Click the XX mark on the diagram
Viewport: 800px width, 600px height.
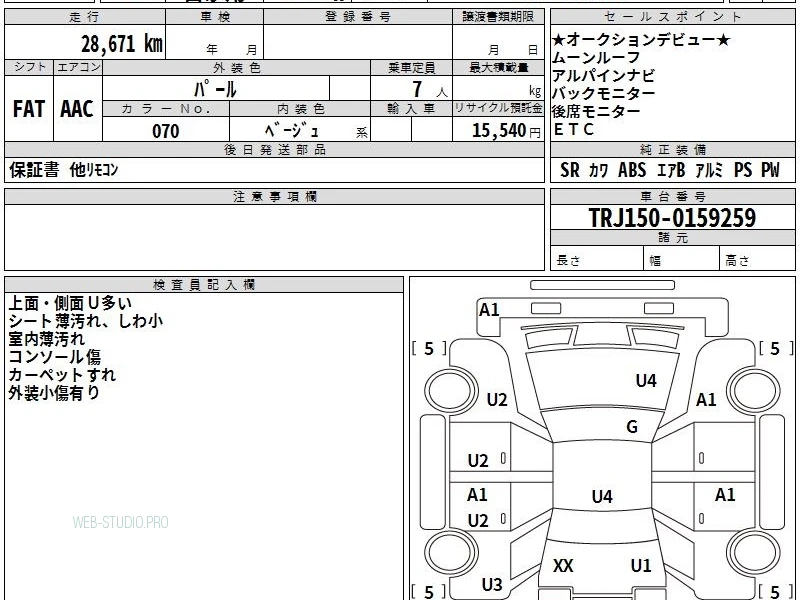(563, 565)
